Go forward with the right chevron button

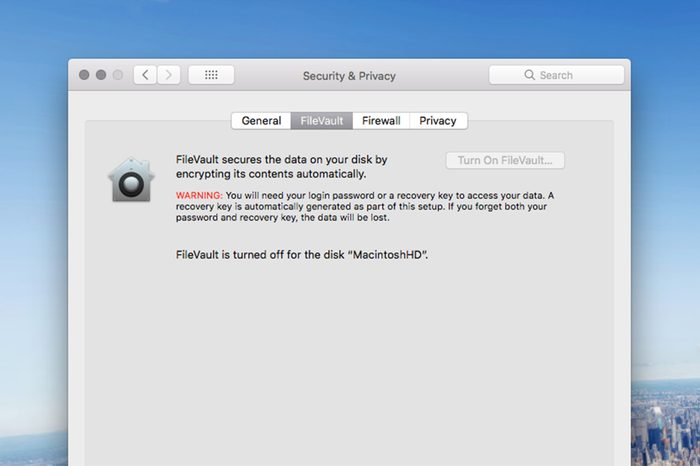pyautogui.click(x=168, y=75)
